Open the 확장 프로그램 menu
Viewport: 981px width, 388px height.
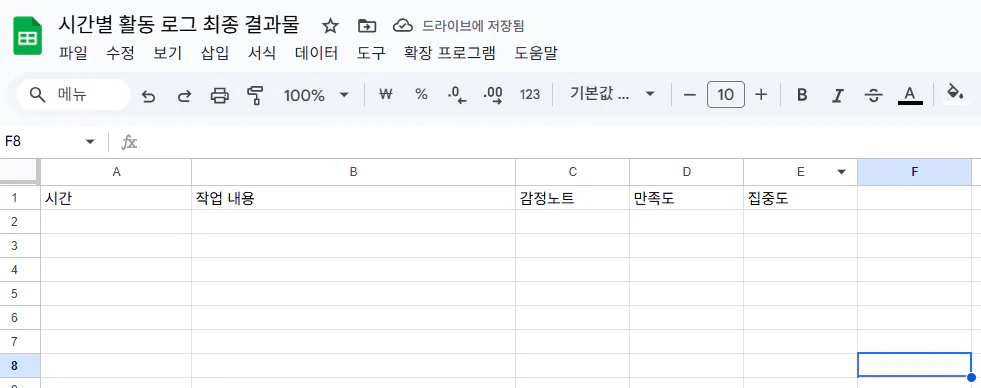point(450,53)
